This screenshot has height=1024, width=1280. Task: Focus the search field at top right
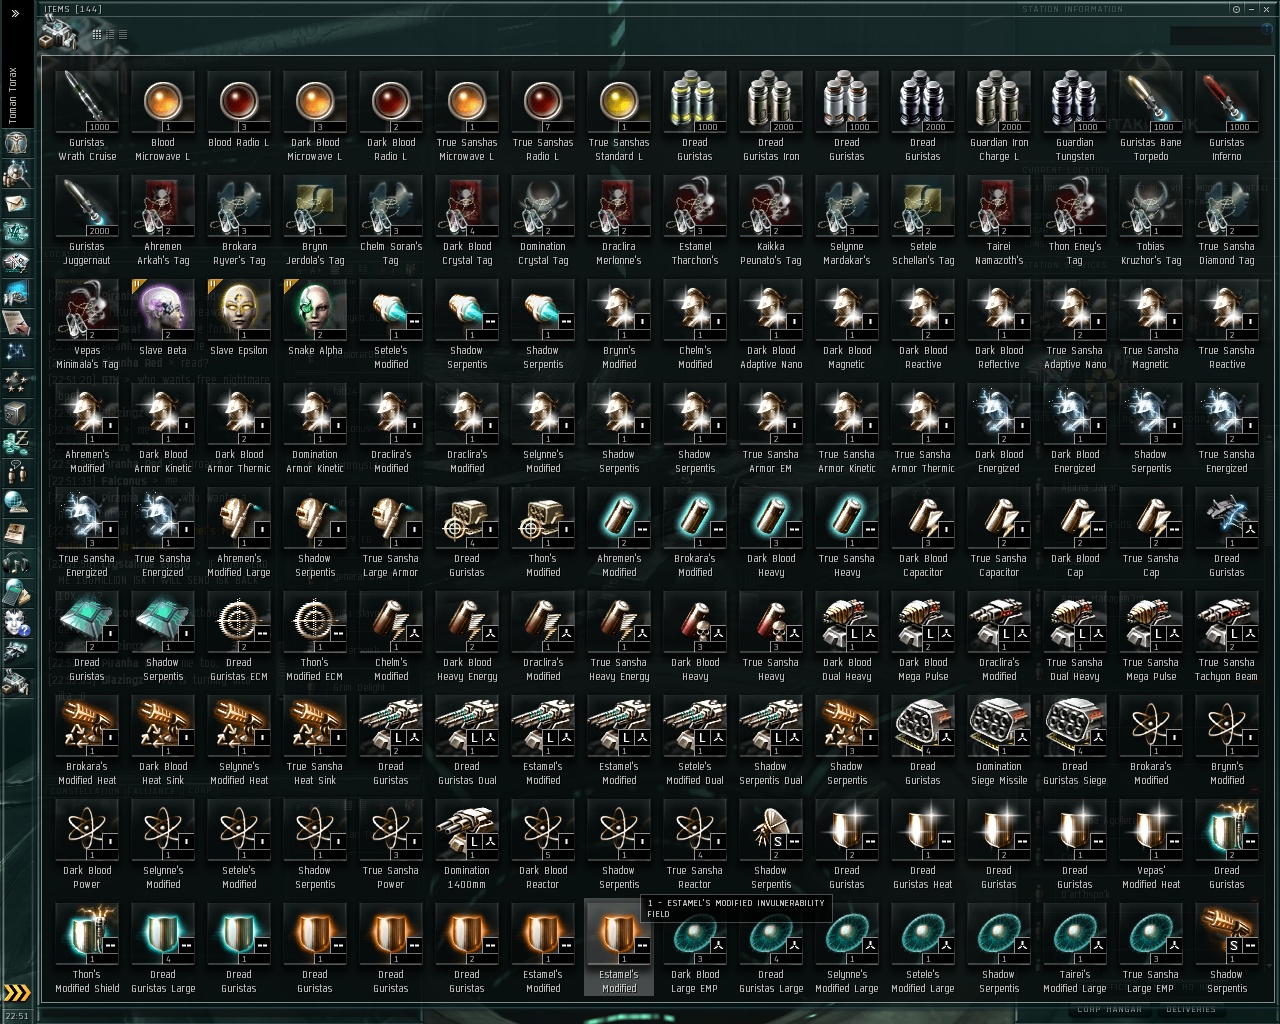[x=1220, y=36]
